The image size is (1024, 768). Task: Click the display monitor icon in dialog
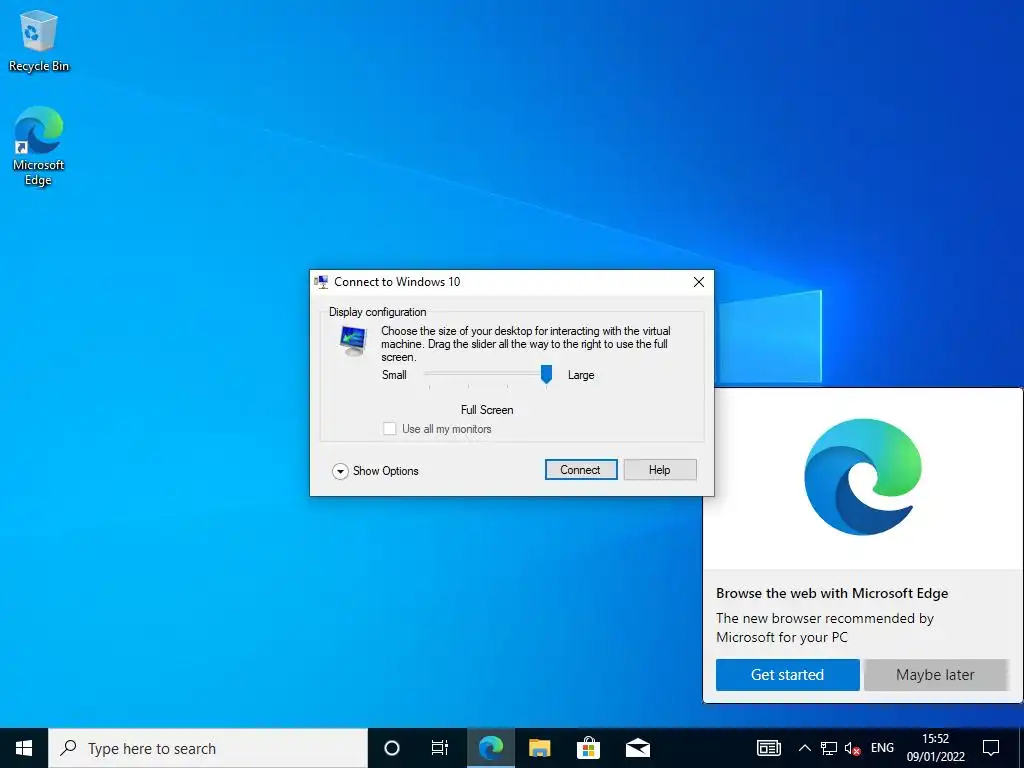(x=353, y=341)
